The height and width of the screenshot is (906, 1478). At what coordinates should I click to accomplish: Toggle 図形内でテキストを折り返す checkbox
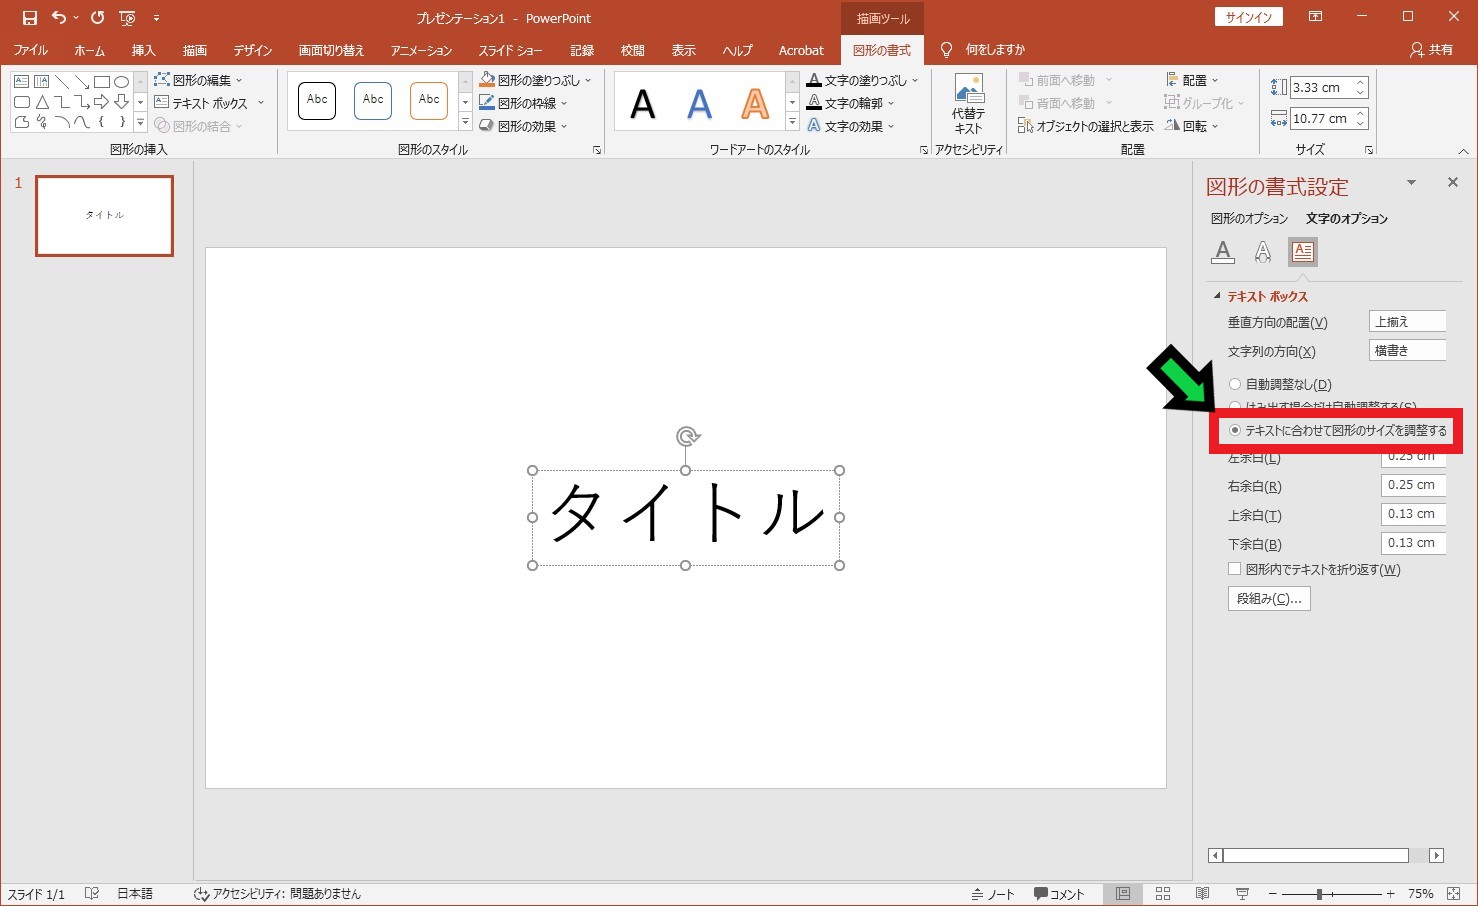1235,569
